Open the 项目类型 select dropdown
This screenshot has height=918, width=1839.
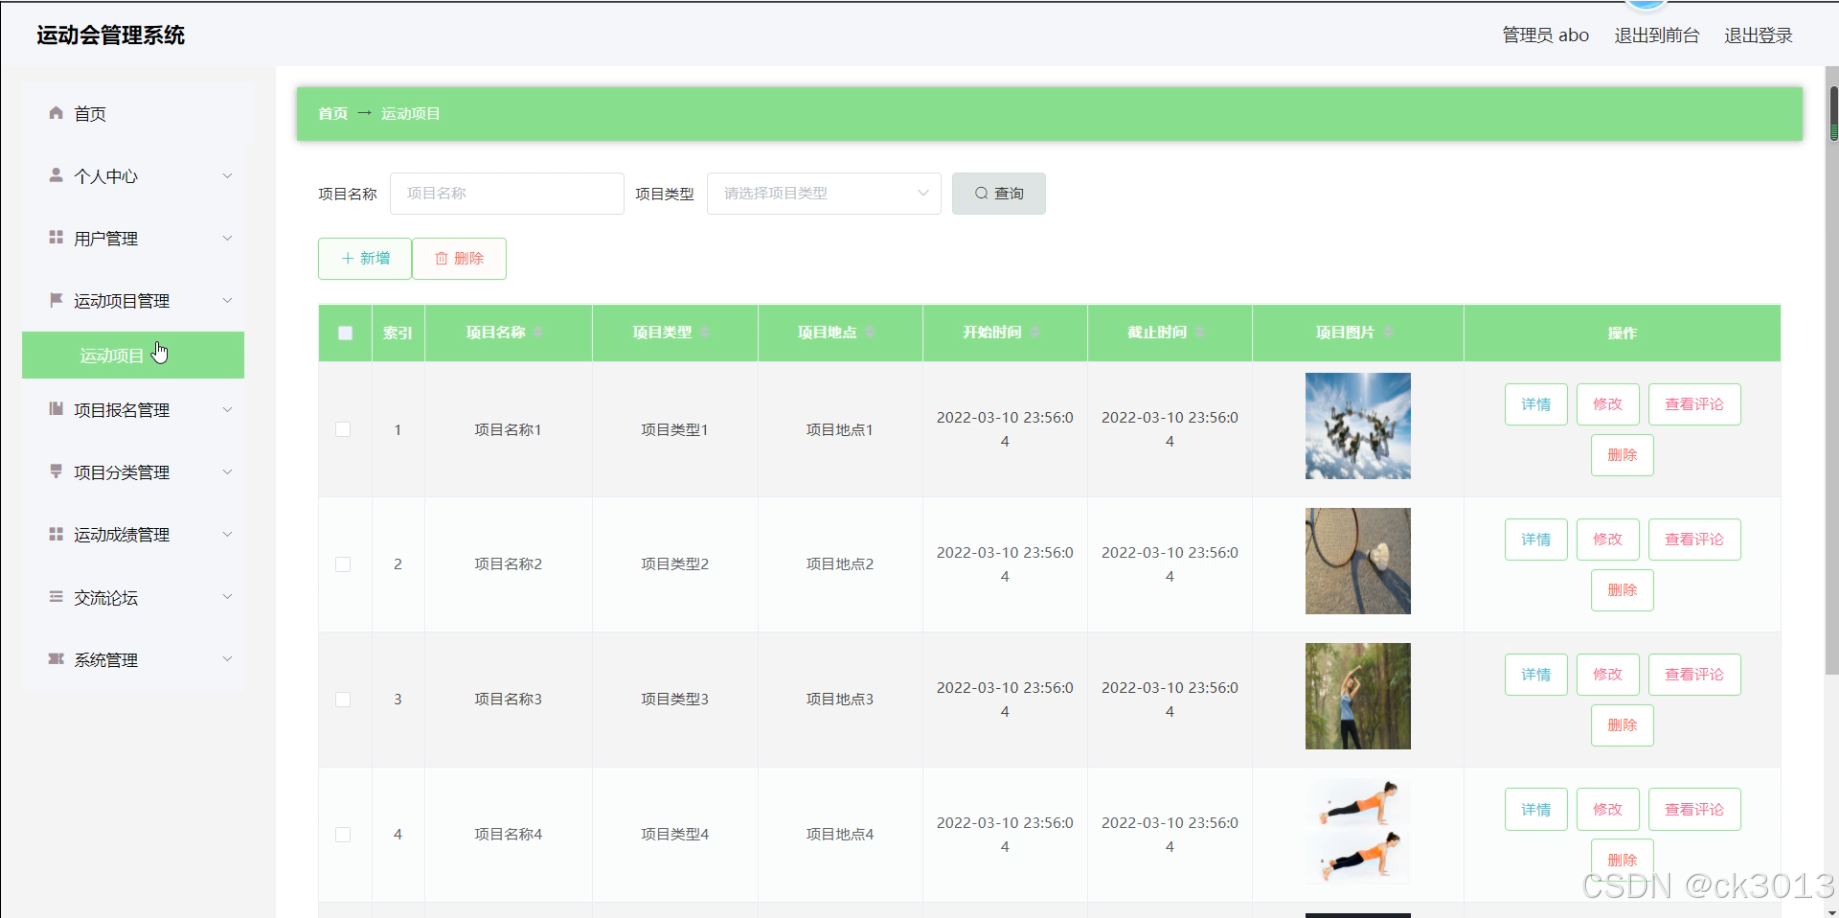pos(824,193)
